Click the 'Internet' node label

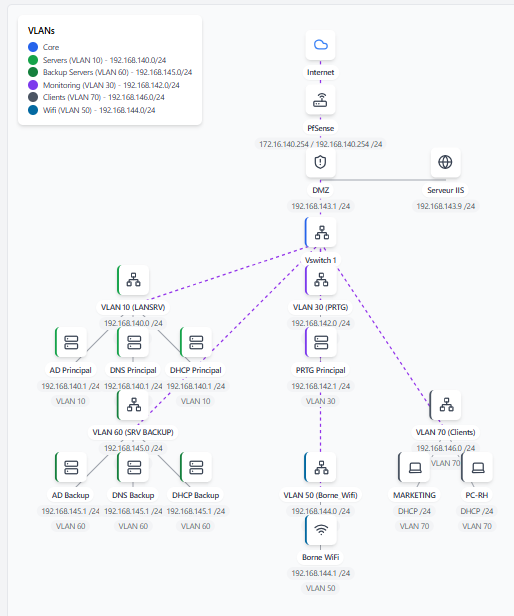tap(321, 72)
